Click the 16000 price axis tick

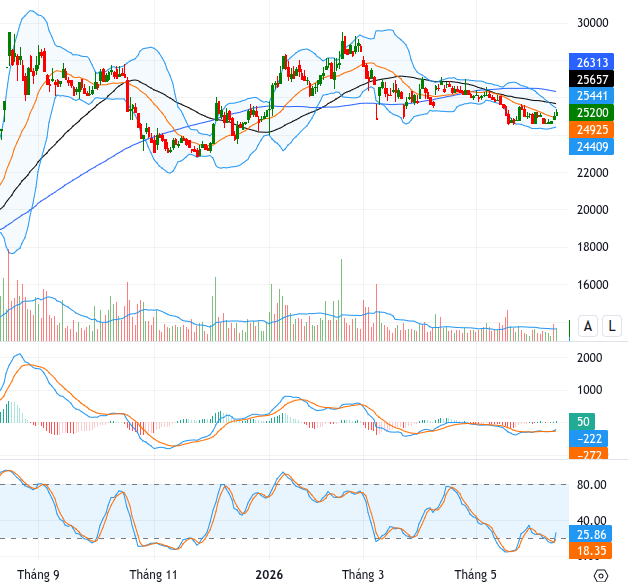(592, 284)
